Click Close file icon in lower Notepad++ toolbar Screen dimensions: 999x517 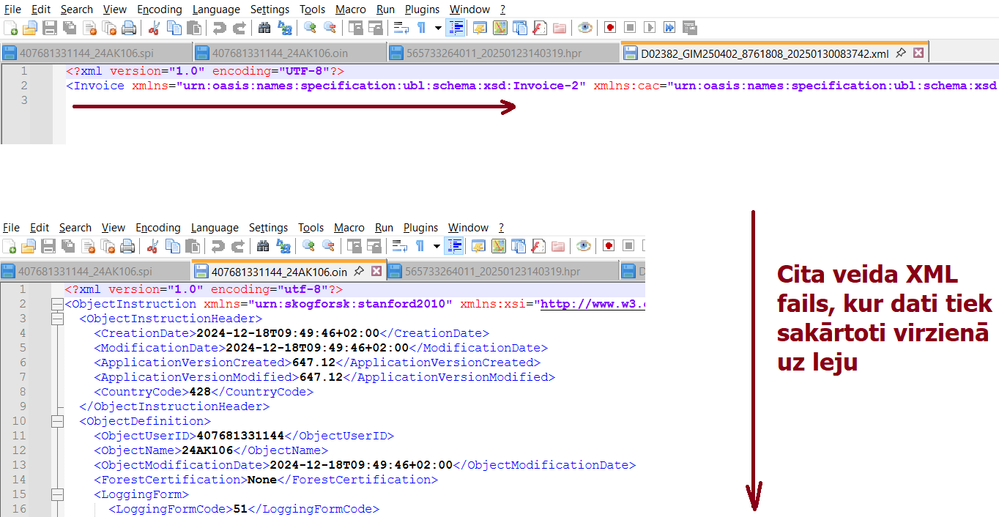(x=87, y=245)
